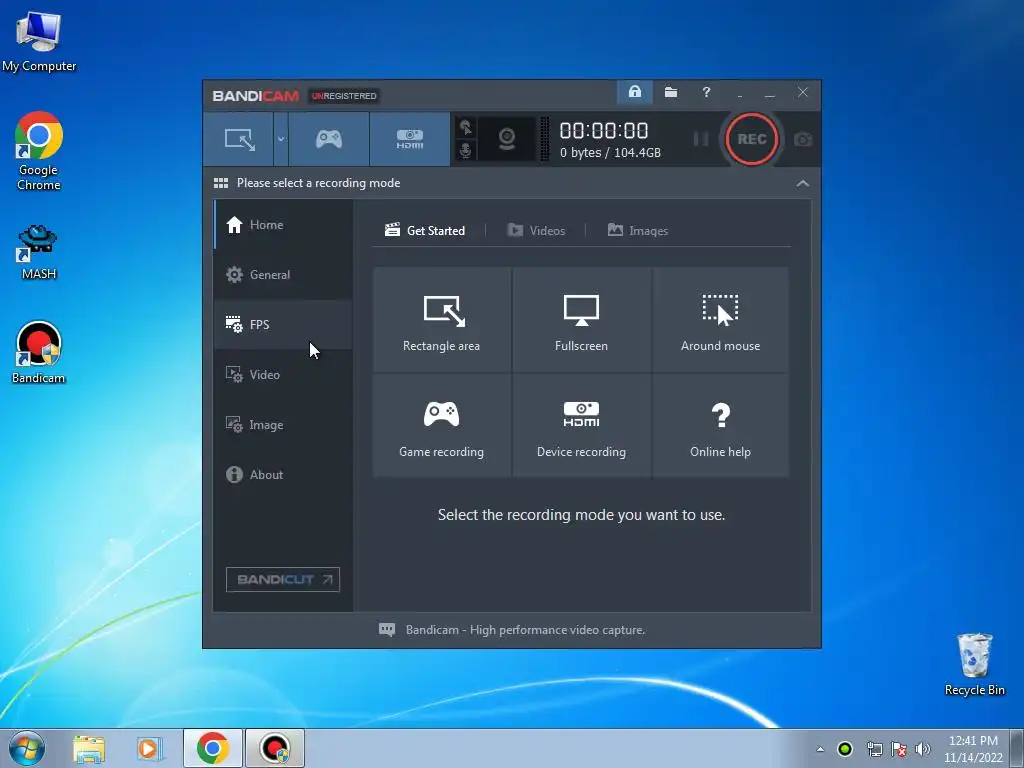Screen dimensions: 1024x768
Task: Click the 'Bandicam - High performance video capture.' text
Action: click(x=525, y=630)
